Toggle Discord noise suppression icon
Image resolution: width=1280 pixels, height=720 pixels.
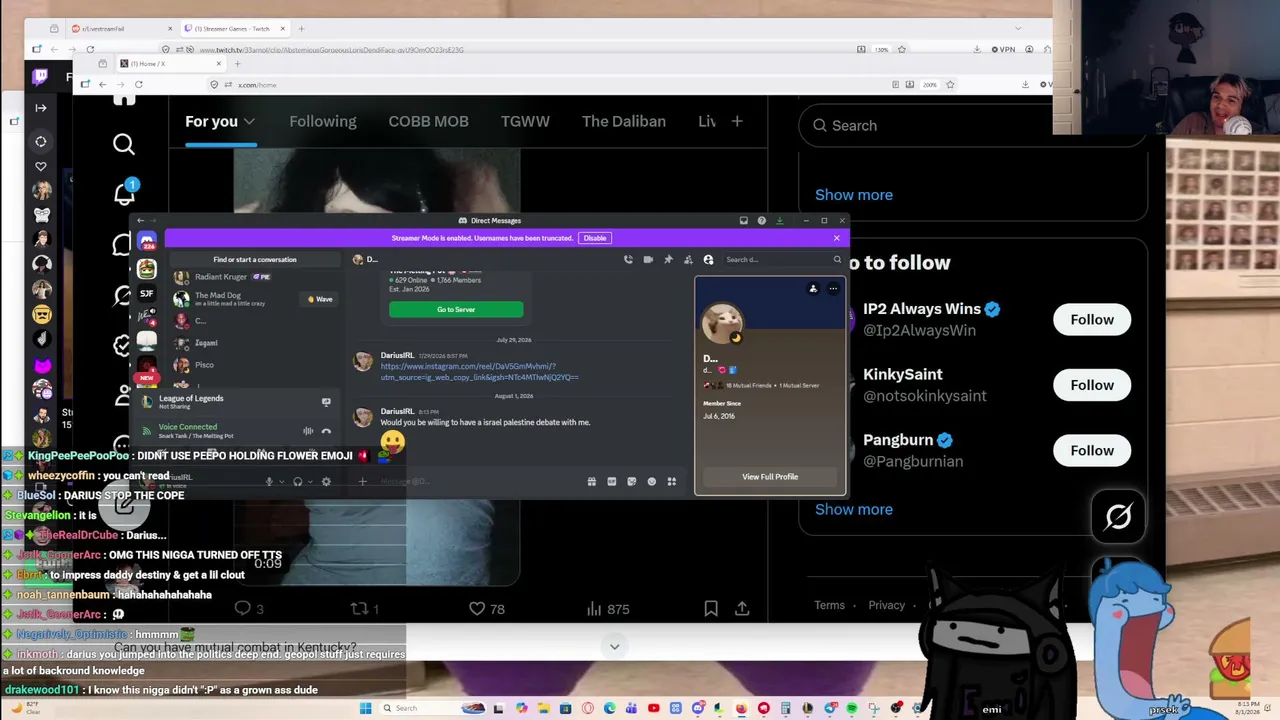[x=308, y=431]
